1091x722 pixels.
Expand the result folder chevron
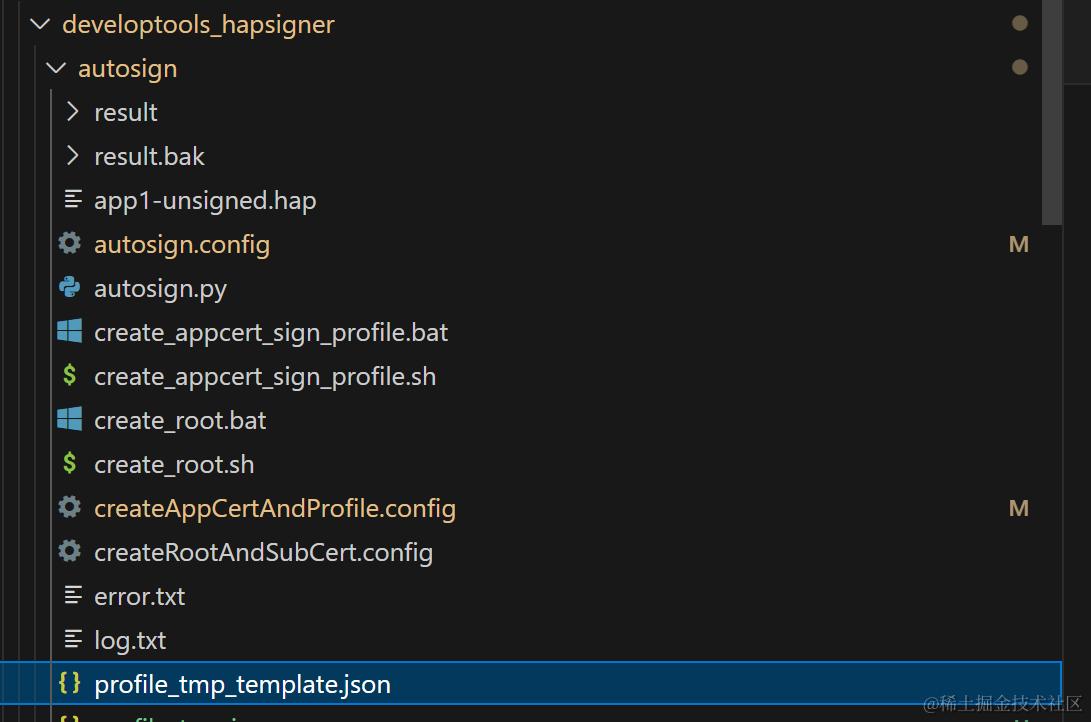72,112
